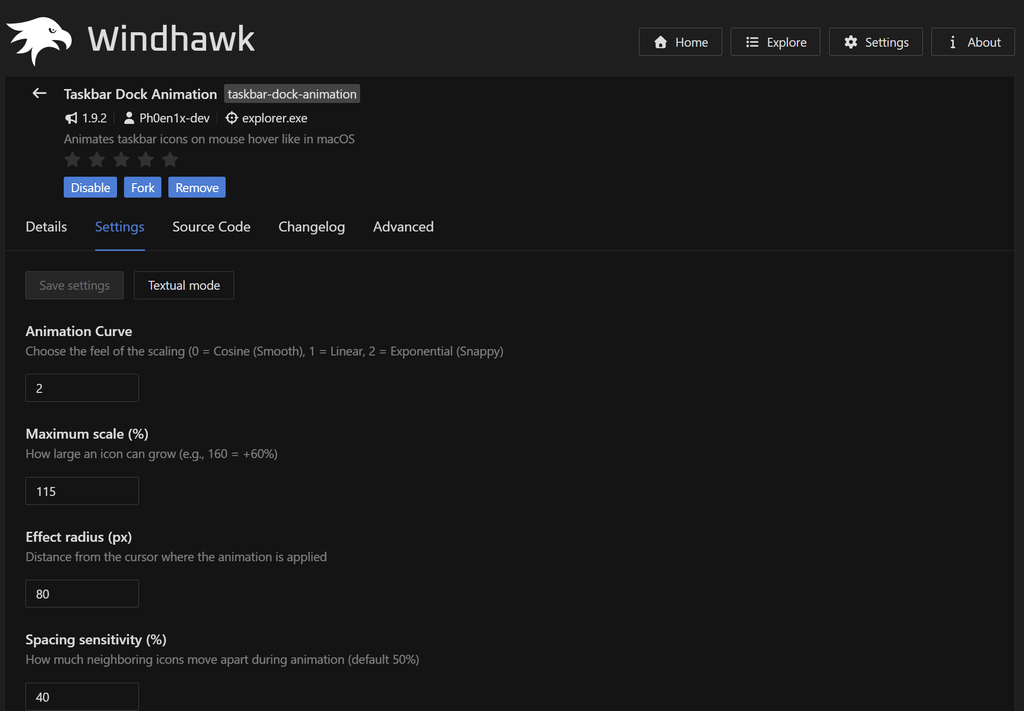
Task: Click the Windhawk eagle logo
Action: click(39, 40)
